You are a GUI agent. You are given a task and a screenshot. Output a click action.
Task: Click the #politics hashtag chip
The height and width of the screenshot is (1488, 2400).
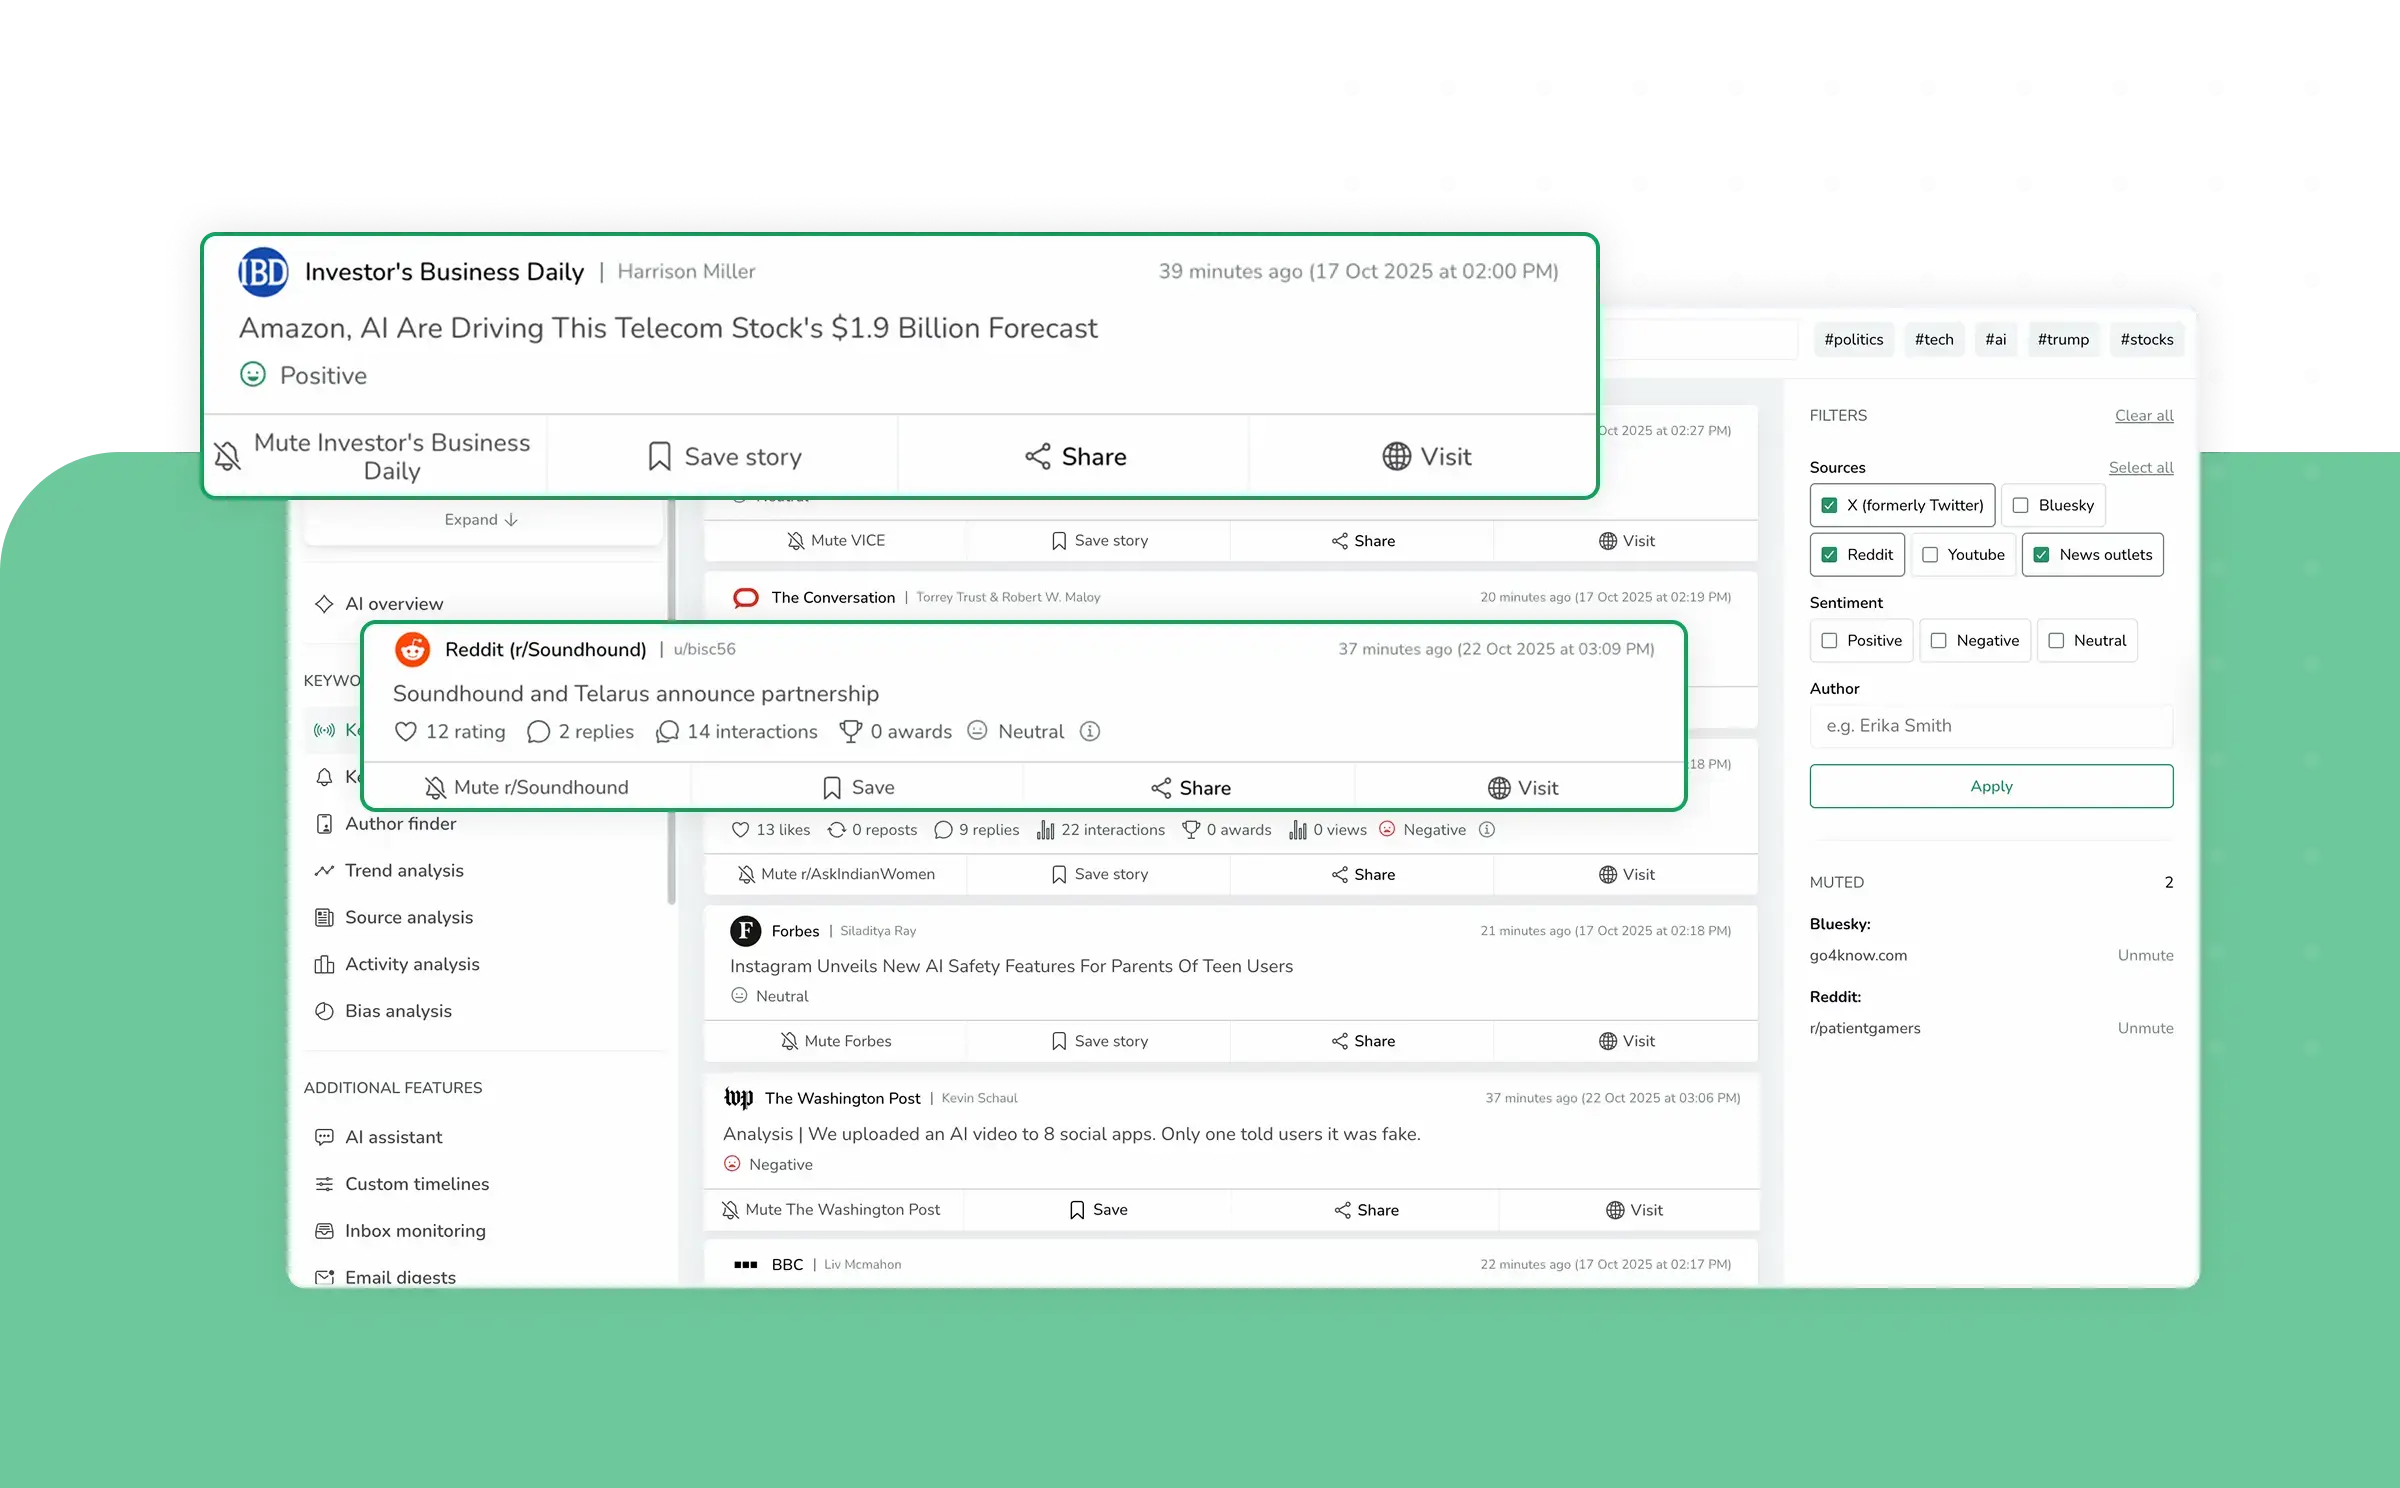click(1853, 340)
